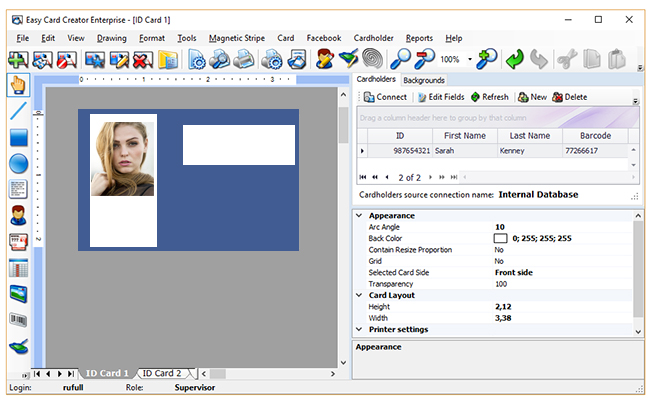This screenshot has width=652, height=403.
Task: Click the Connect button
Action: coord(385,97)
